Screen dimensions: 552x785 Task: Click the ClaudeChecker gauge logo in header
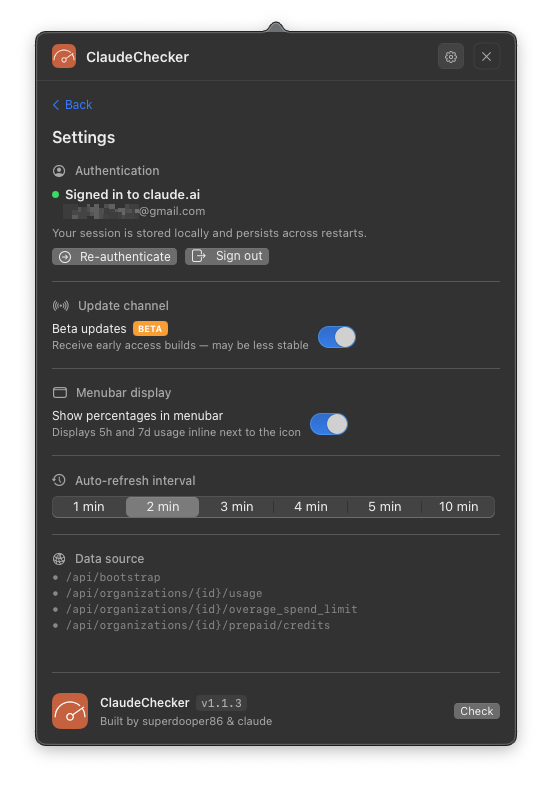(x=64, y=56)
